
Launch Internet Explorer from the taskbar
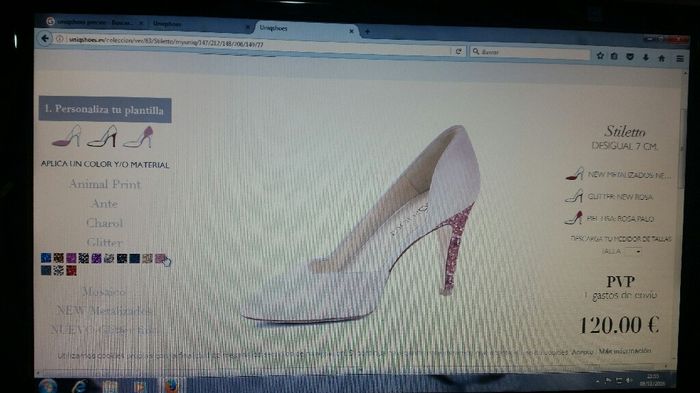79,386
